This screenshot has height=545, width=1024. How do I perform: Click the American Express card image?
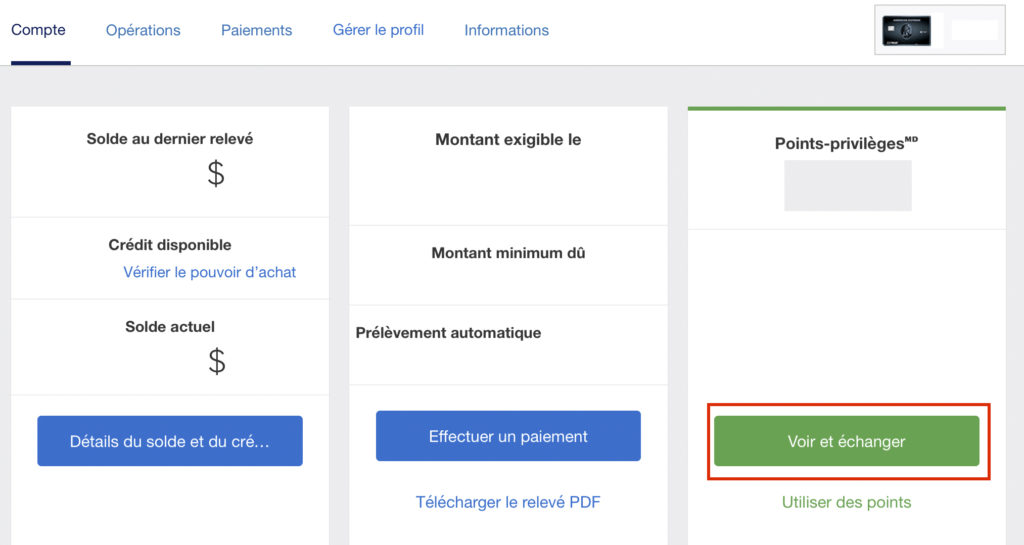pos(907,30)
